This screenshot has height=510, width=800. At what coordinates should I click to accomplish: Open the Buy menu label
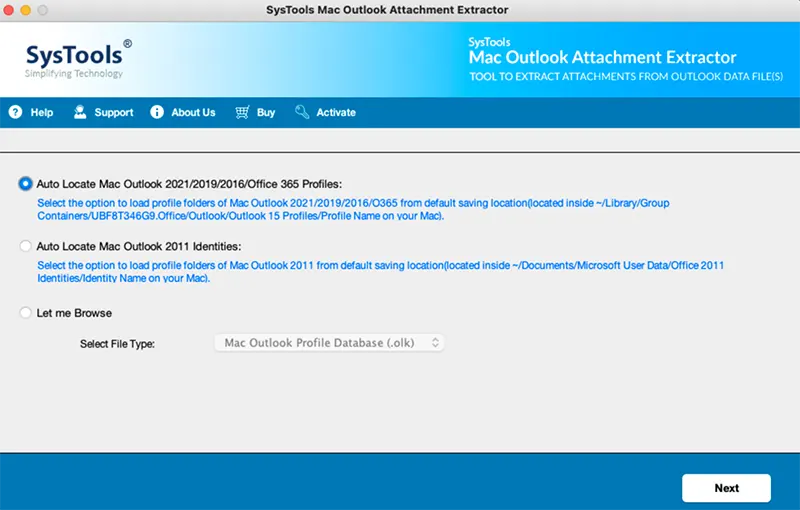pyautogui.click(x=266, y=113)
